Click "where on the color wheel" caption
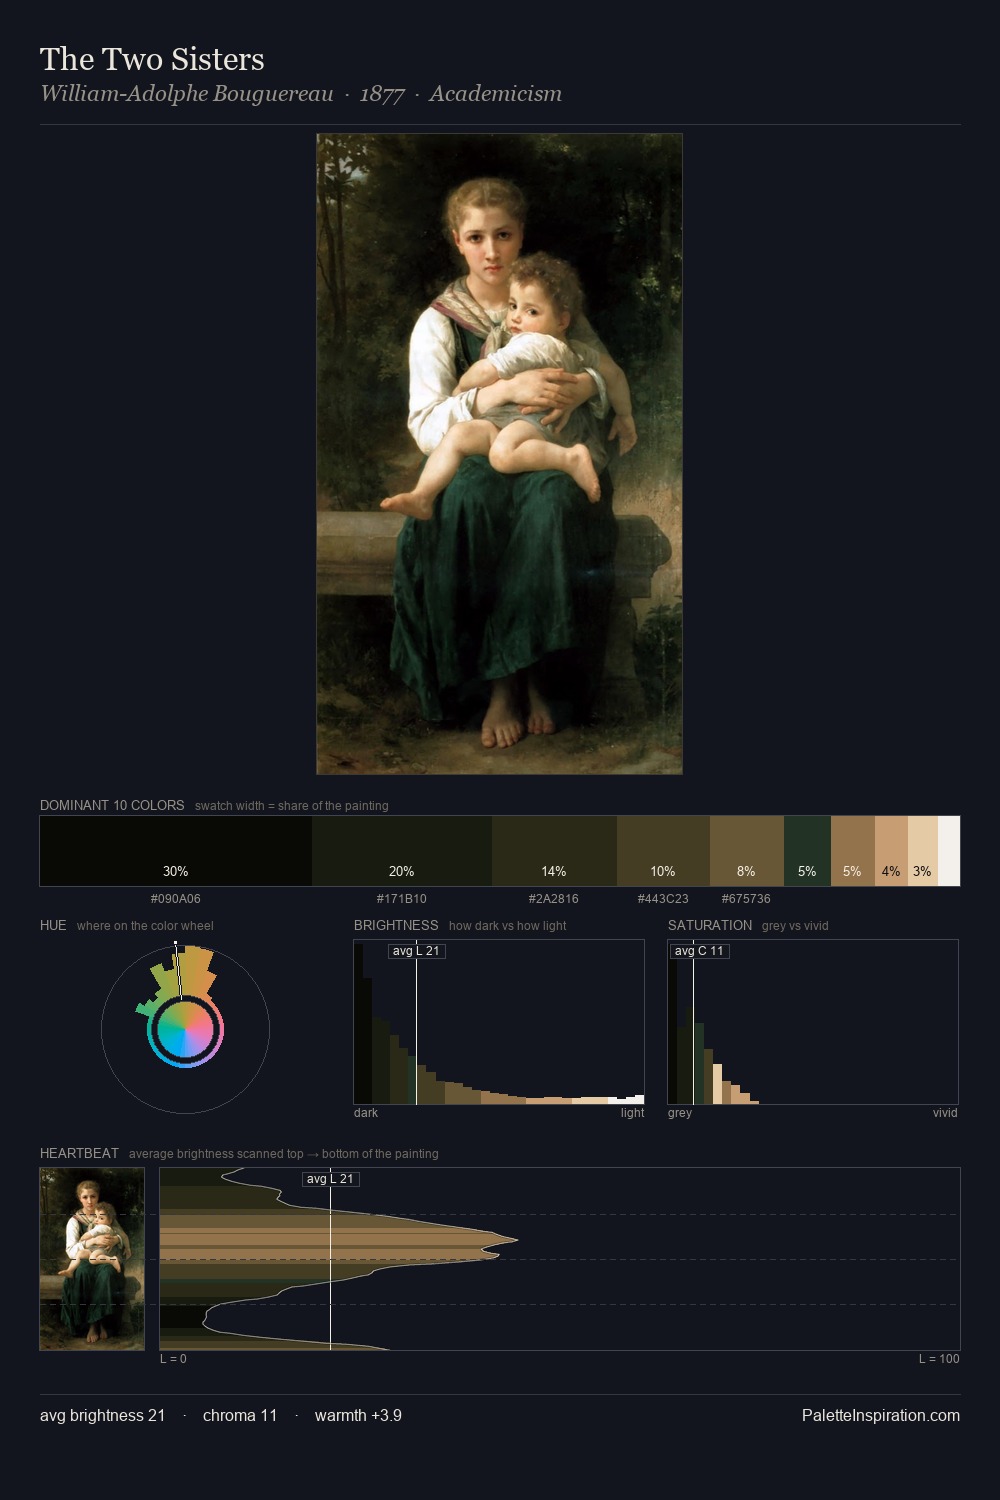Screen dimensions: 1000x1500 145,926
